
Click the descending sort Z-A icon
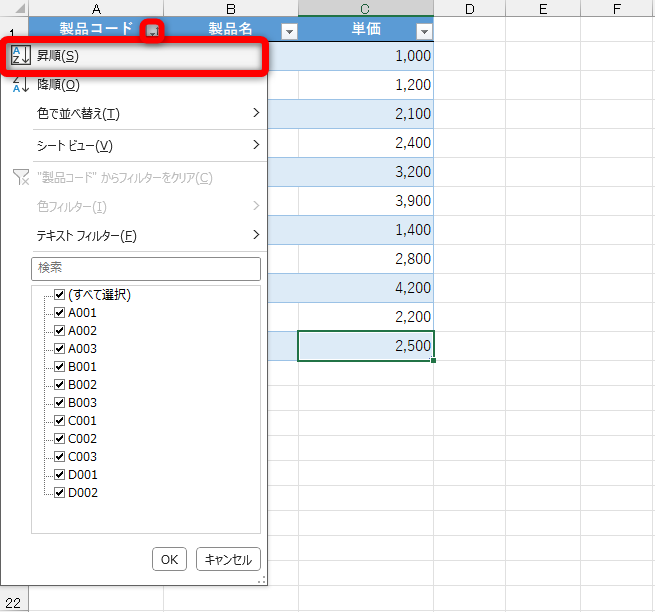tap(20, 84)
